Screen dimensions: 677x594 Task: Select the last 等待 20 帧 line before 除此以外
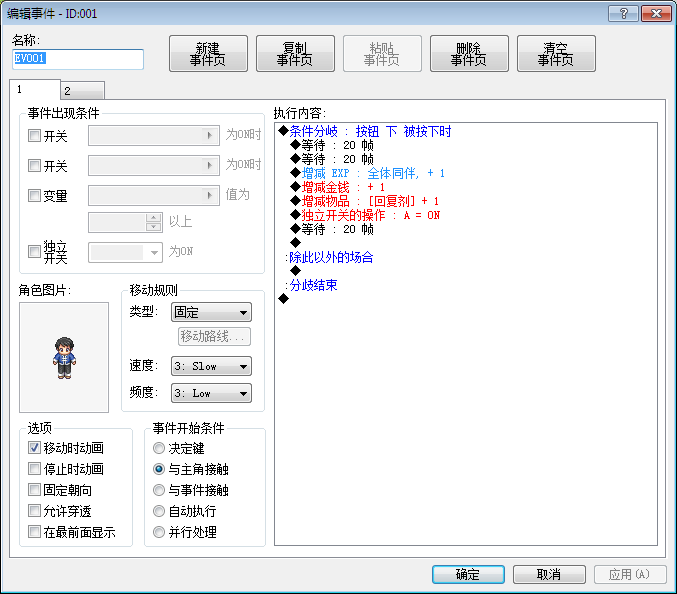tap(332, 229)
